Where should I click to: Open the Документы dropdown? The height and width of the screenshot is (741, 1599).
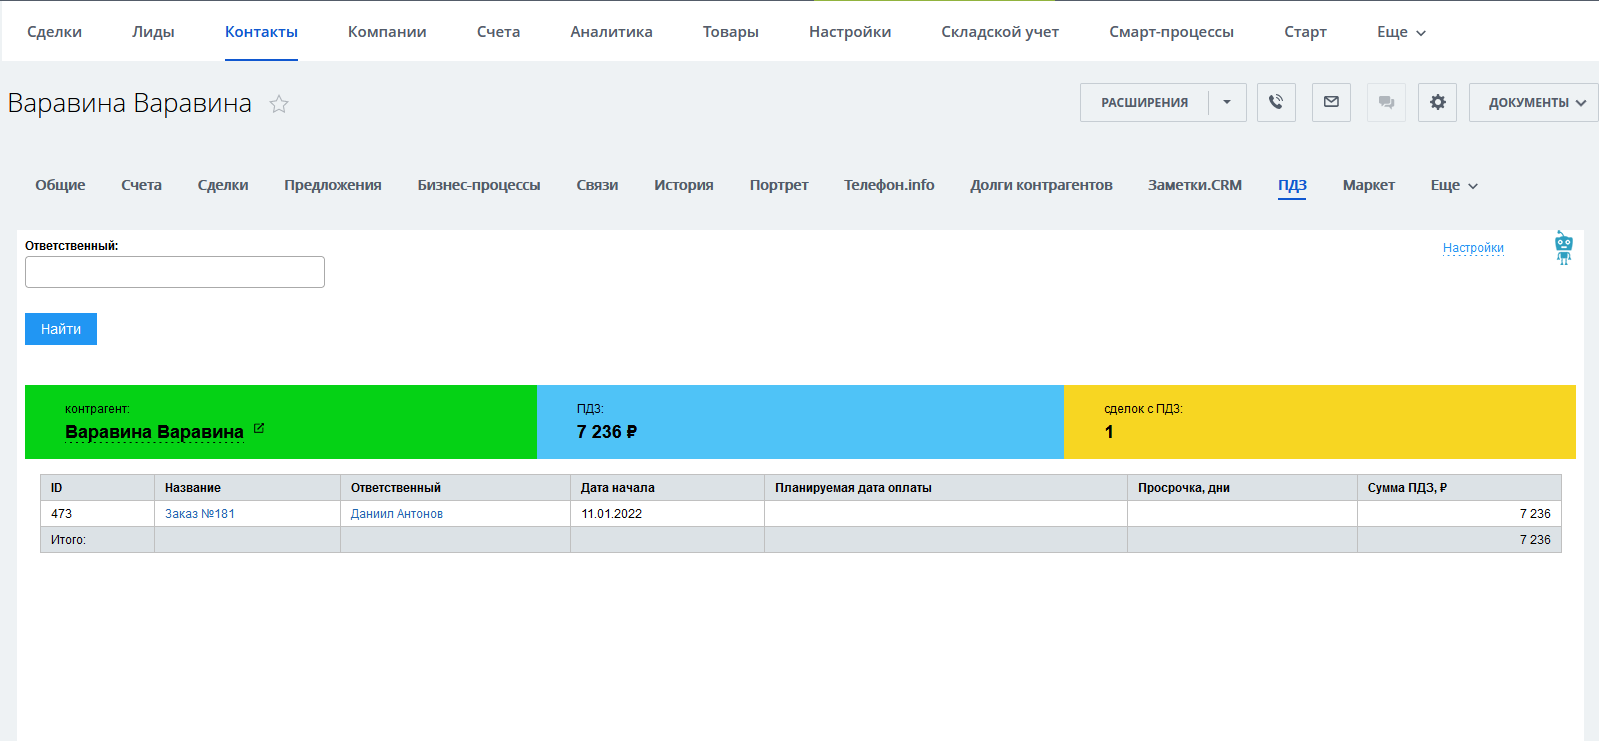(1535, 102)
